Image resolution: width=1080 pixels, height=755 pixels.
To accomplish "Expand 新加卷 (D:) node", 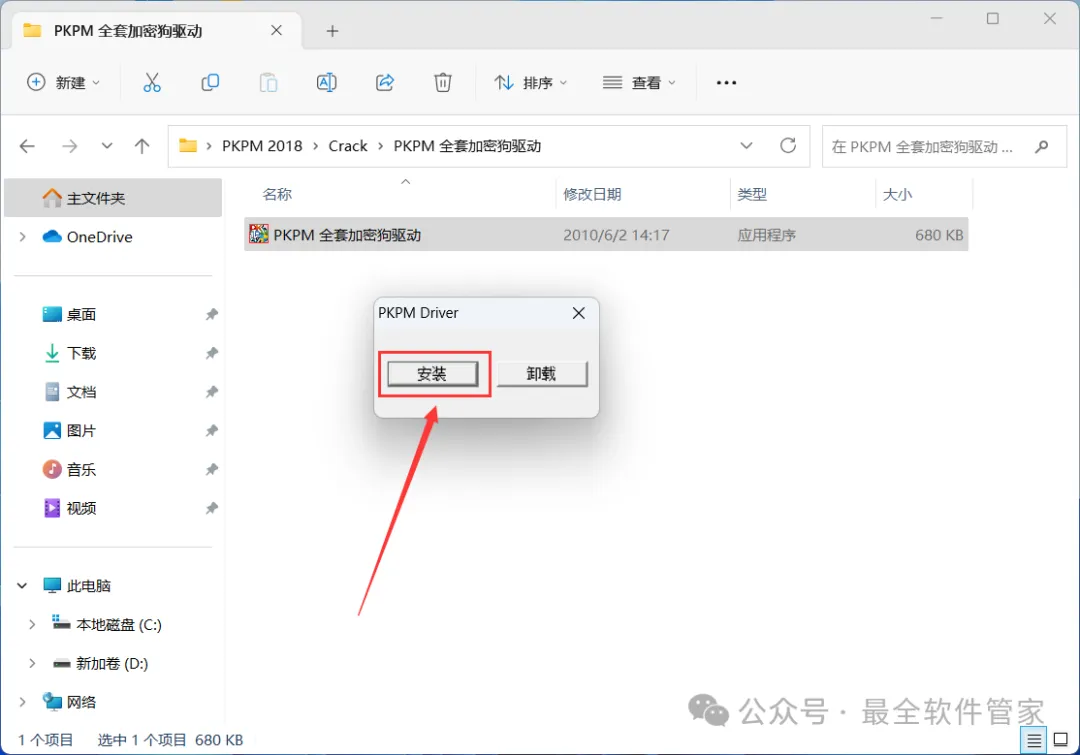I will pyautogui.click(x=32, y=663).
